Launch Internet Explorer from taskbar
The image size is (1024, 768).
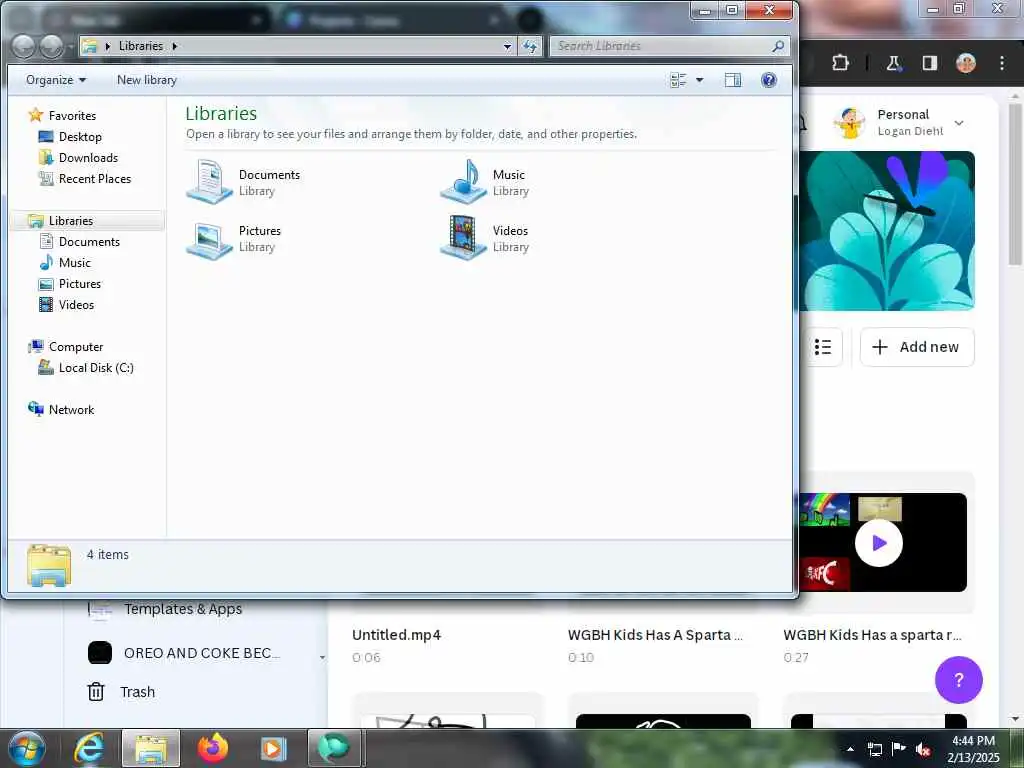(x=89, y=748)
